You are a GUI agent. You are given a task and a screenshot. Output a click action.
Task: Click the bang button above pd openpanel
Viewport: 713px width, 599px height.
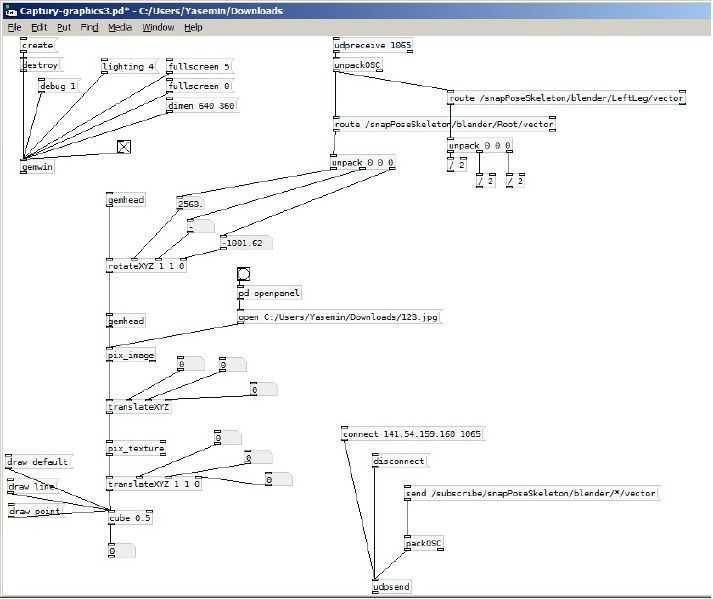coord(243,274)
